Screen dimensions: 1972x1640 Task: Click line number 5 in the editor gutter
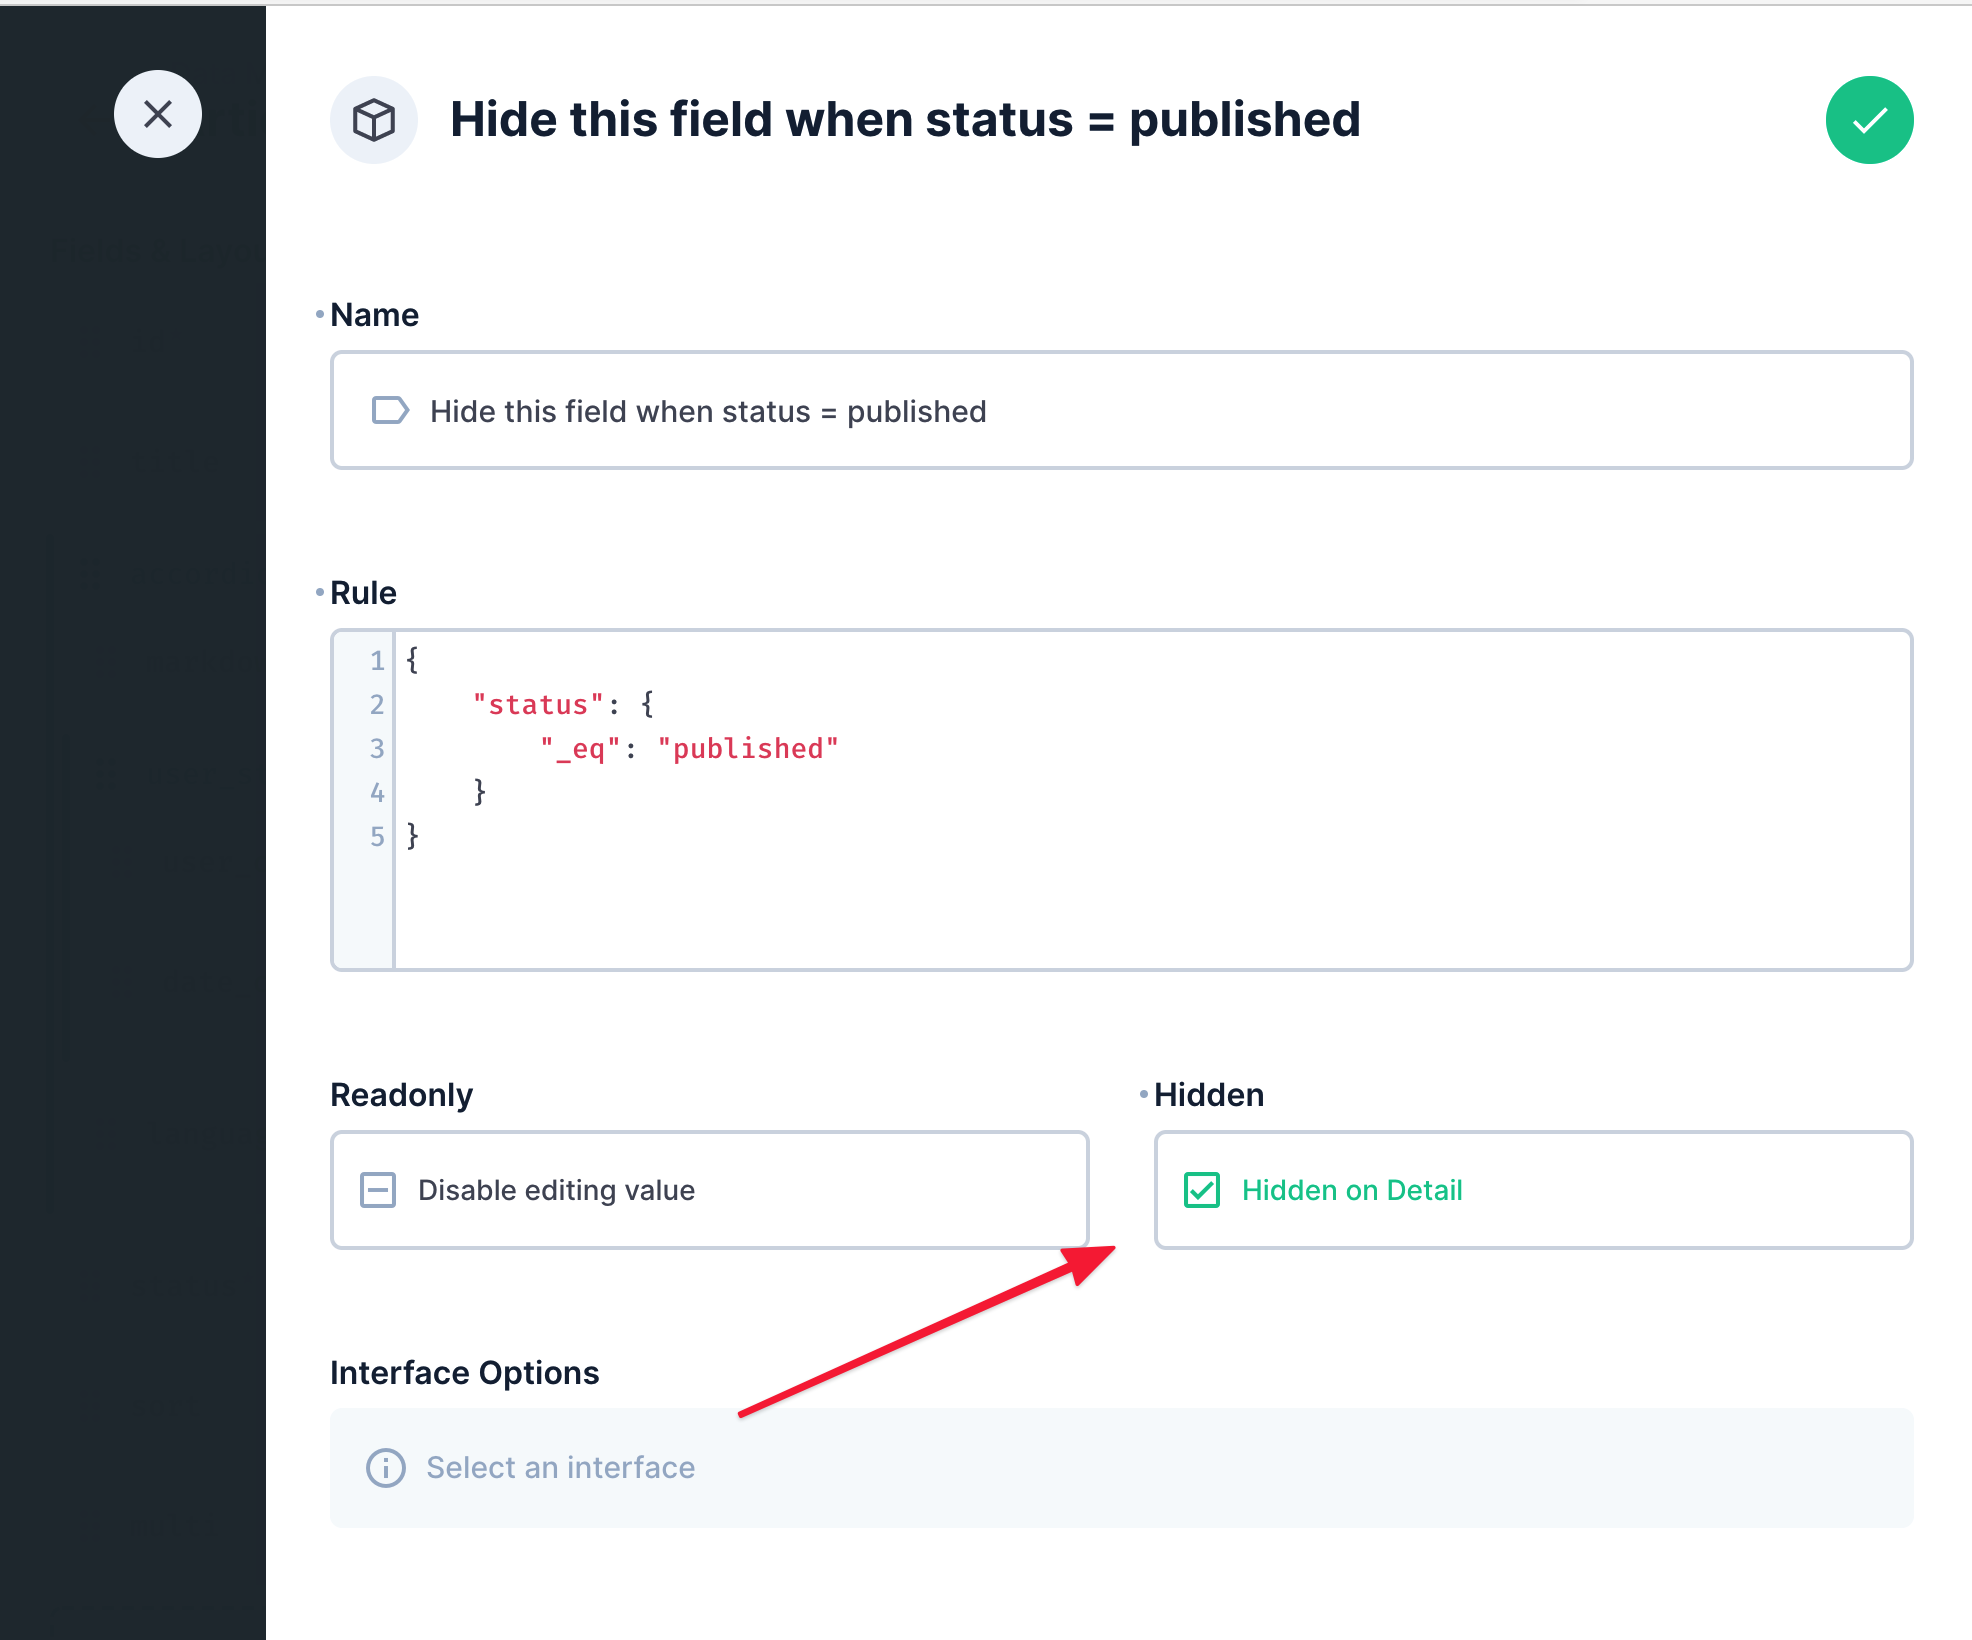pos(377,836)
